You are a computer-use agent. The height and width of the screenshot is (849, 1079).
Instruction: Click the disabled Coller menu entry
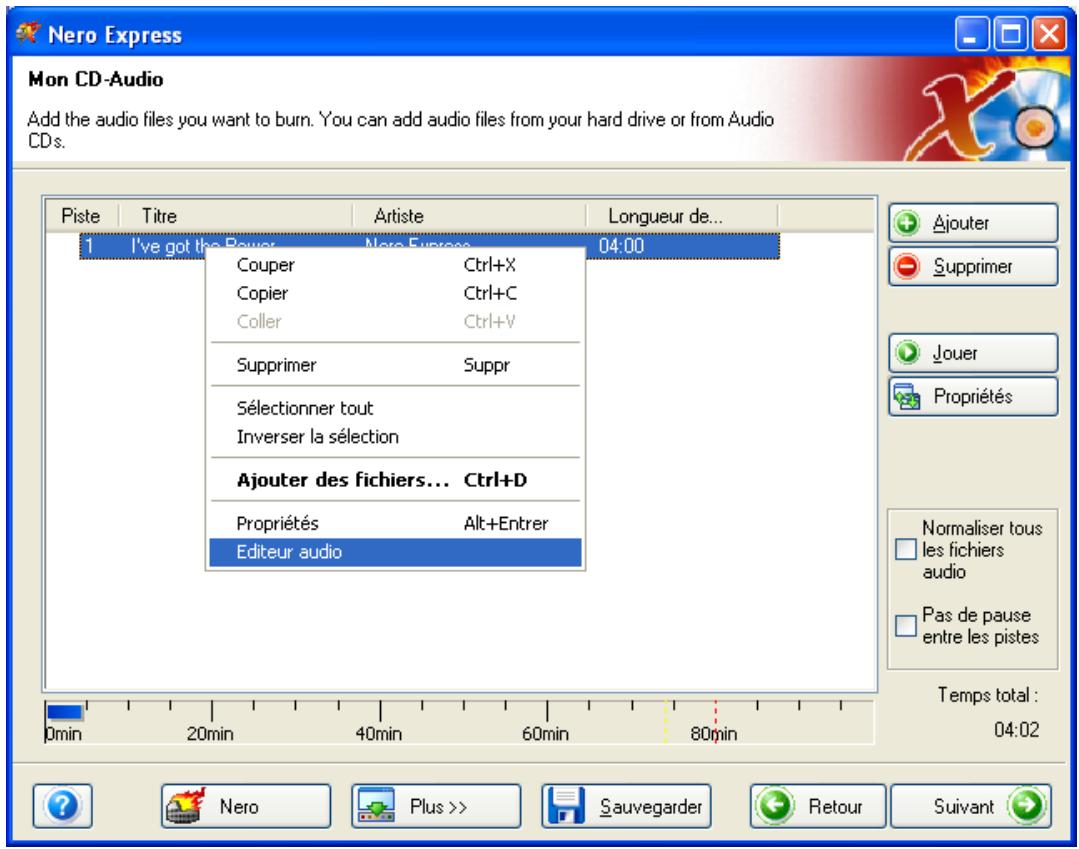point(396,321)
